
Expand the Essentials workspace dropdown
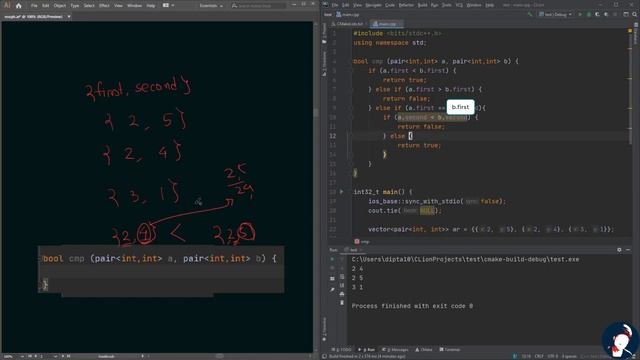(x=211, y=6)
